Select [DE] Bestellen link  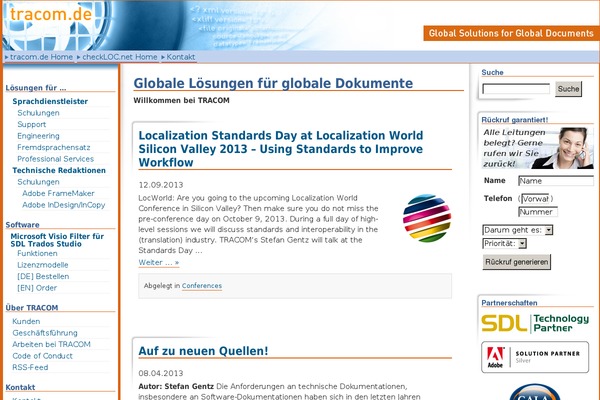coord(43,276)
